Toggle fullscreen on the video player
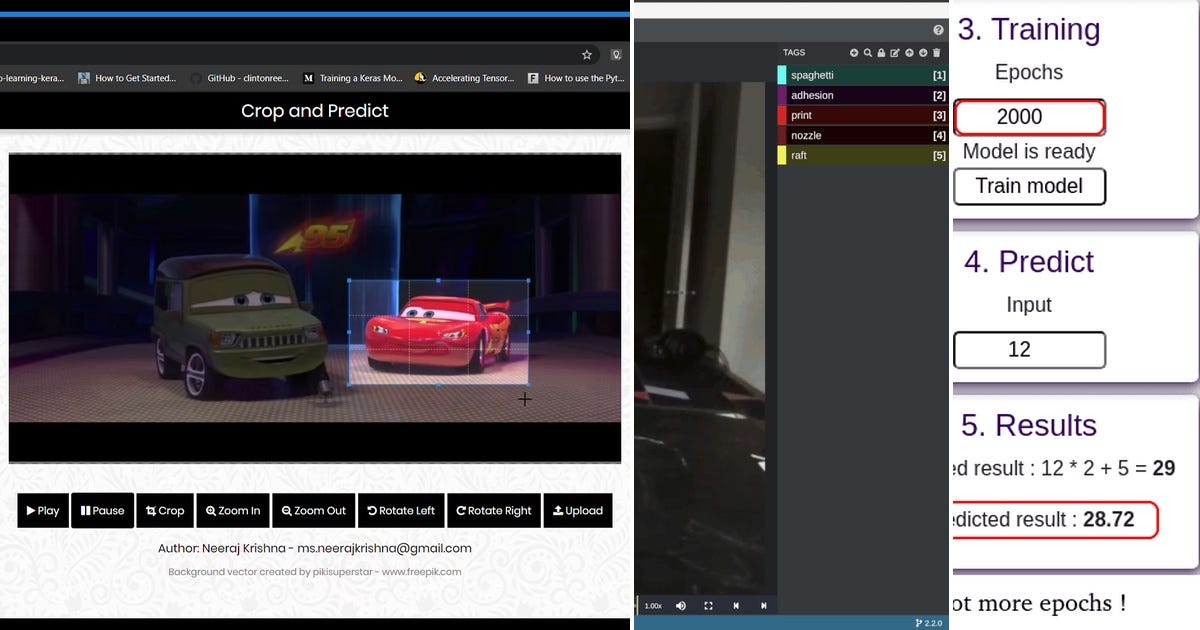 coord(708,605)
